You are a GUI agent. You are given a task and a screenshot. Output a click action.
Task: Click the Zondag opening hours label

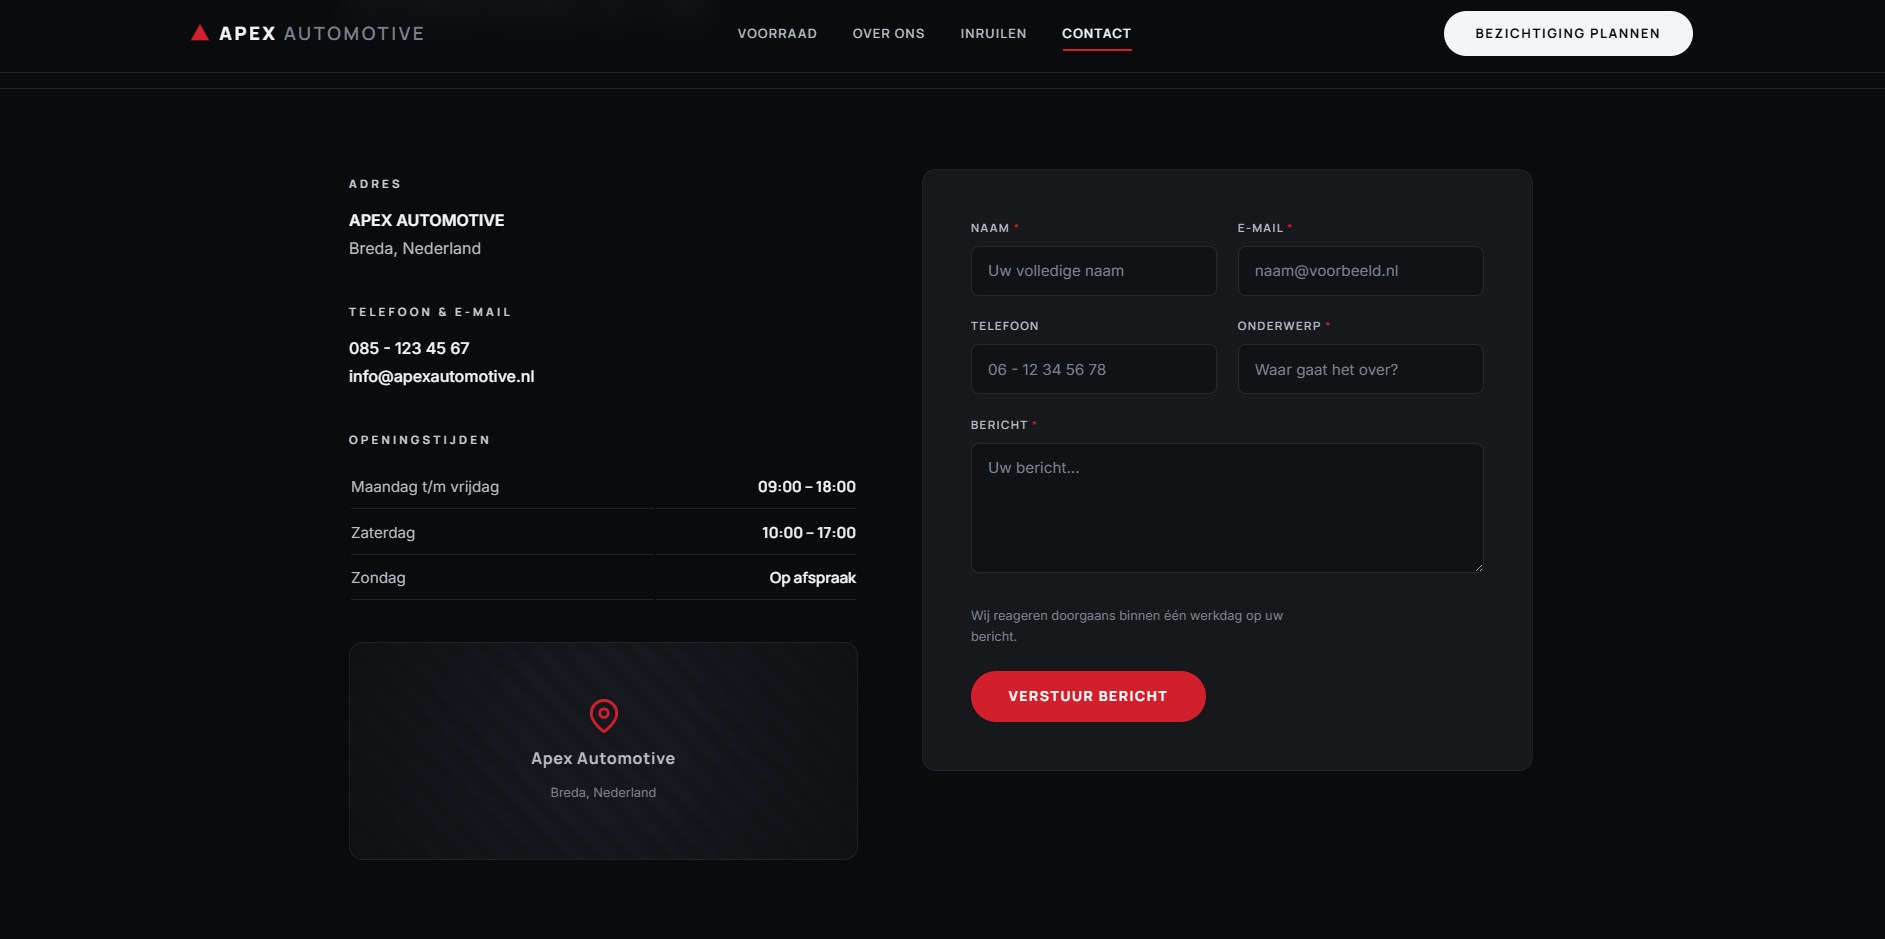point(378,578)
